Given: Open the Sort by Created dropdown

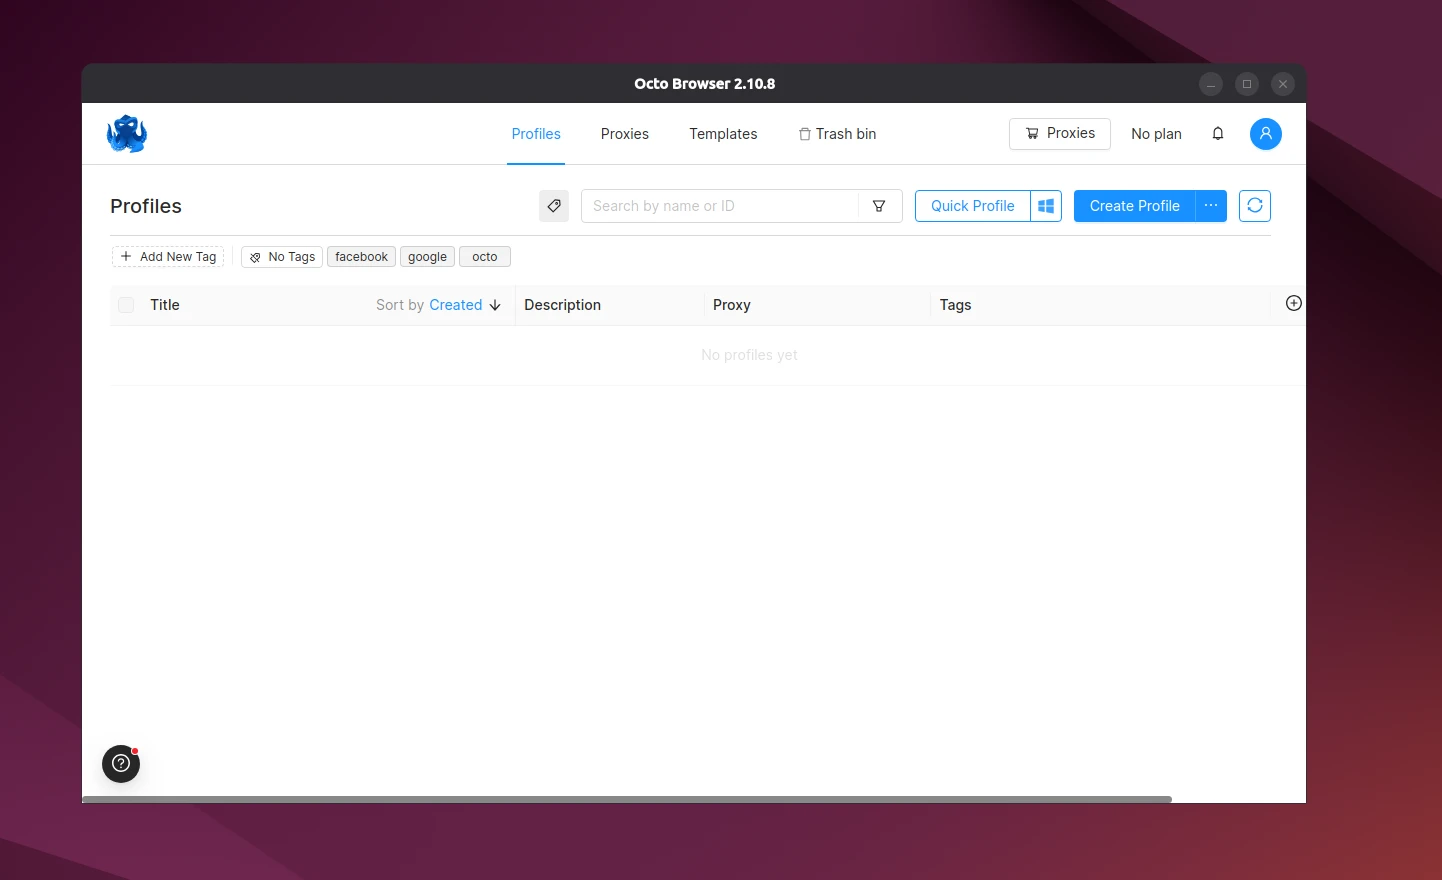Looking at the screenshot, I should (x=456, y=305).
